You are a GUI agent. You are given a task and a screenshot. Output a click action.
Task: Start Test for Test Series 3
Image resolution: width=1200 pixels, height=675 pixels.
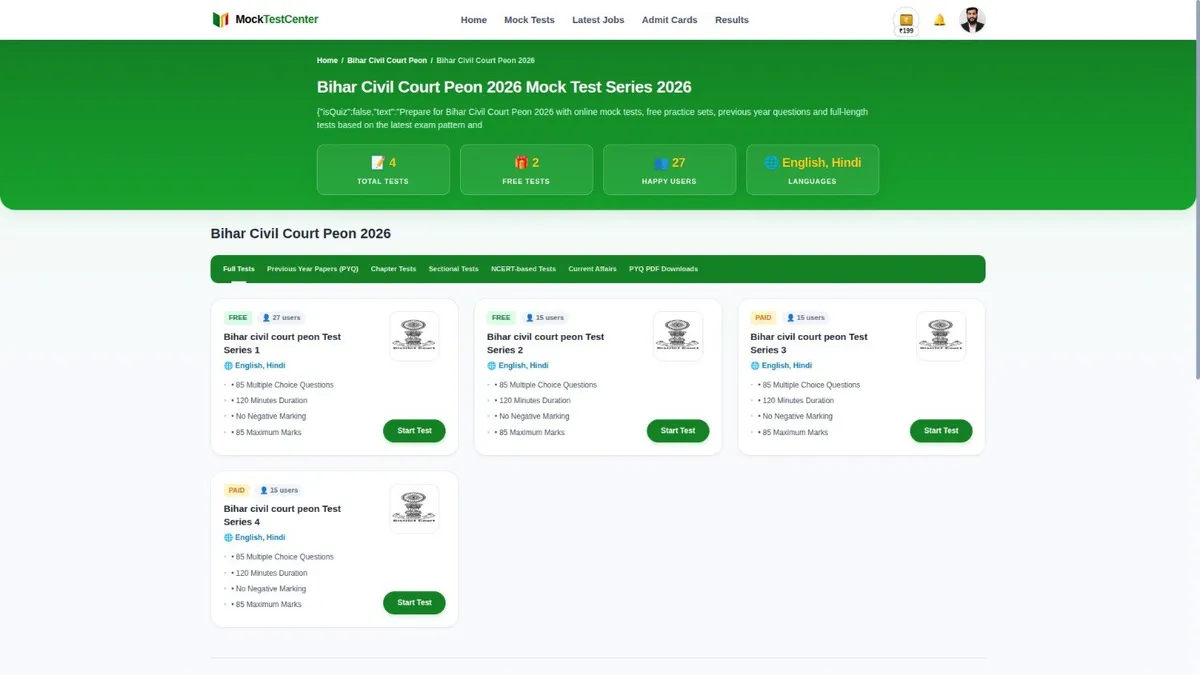(x=941, y=431)
